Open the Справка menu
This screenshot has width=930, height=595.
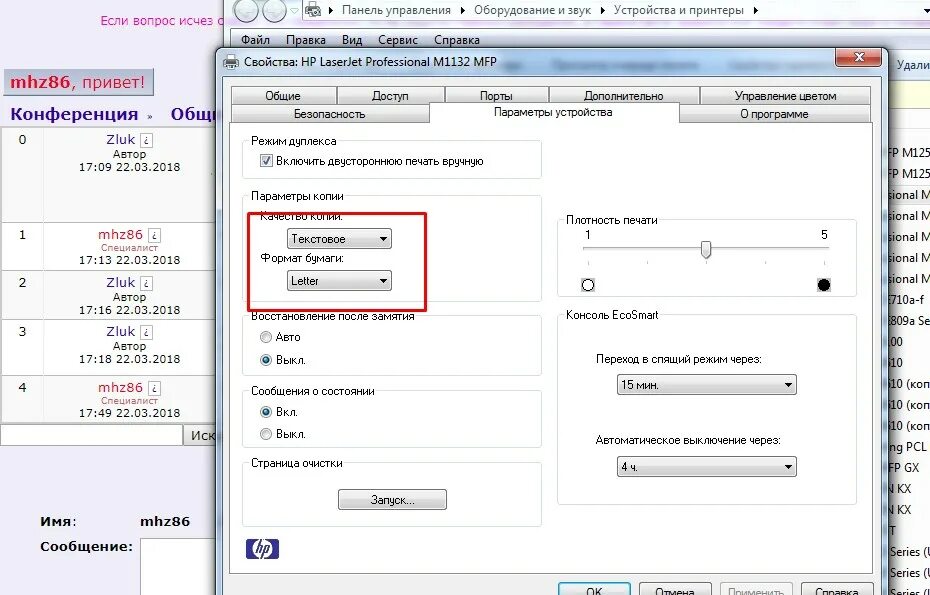click(x=457, y=40)
